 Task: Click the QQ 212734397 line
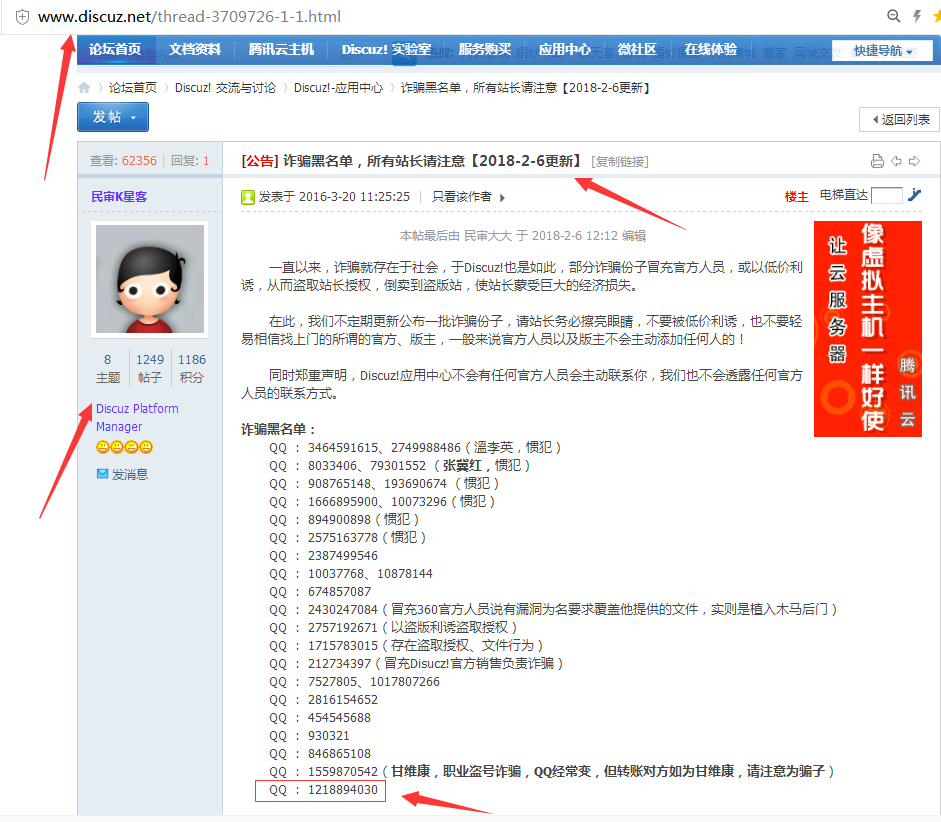point(416,664)
